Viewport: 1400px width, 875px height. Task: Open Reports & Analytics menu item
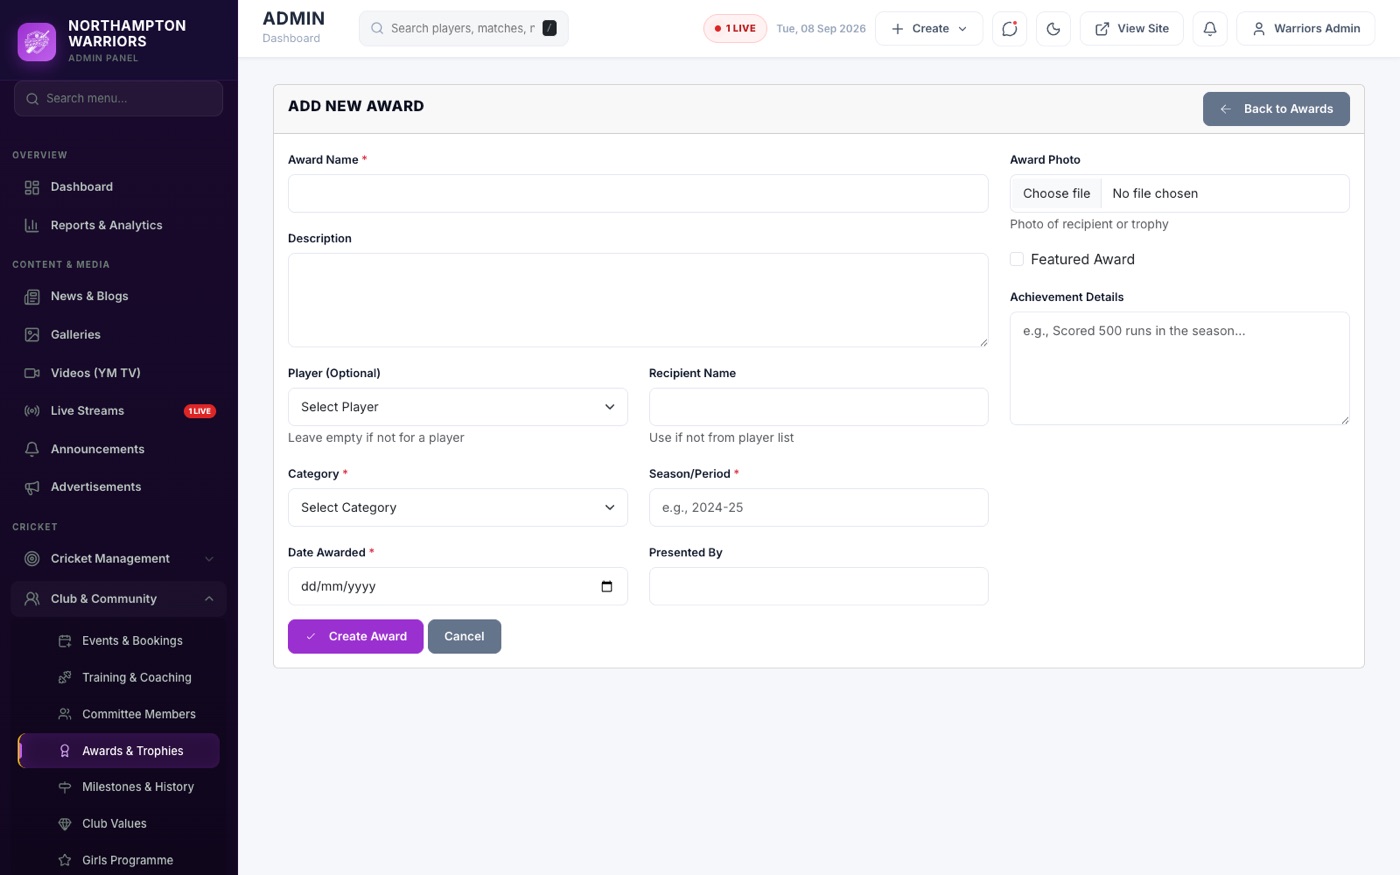click(x=119, y=225)
